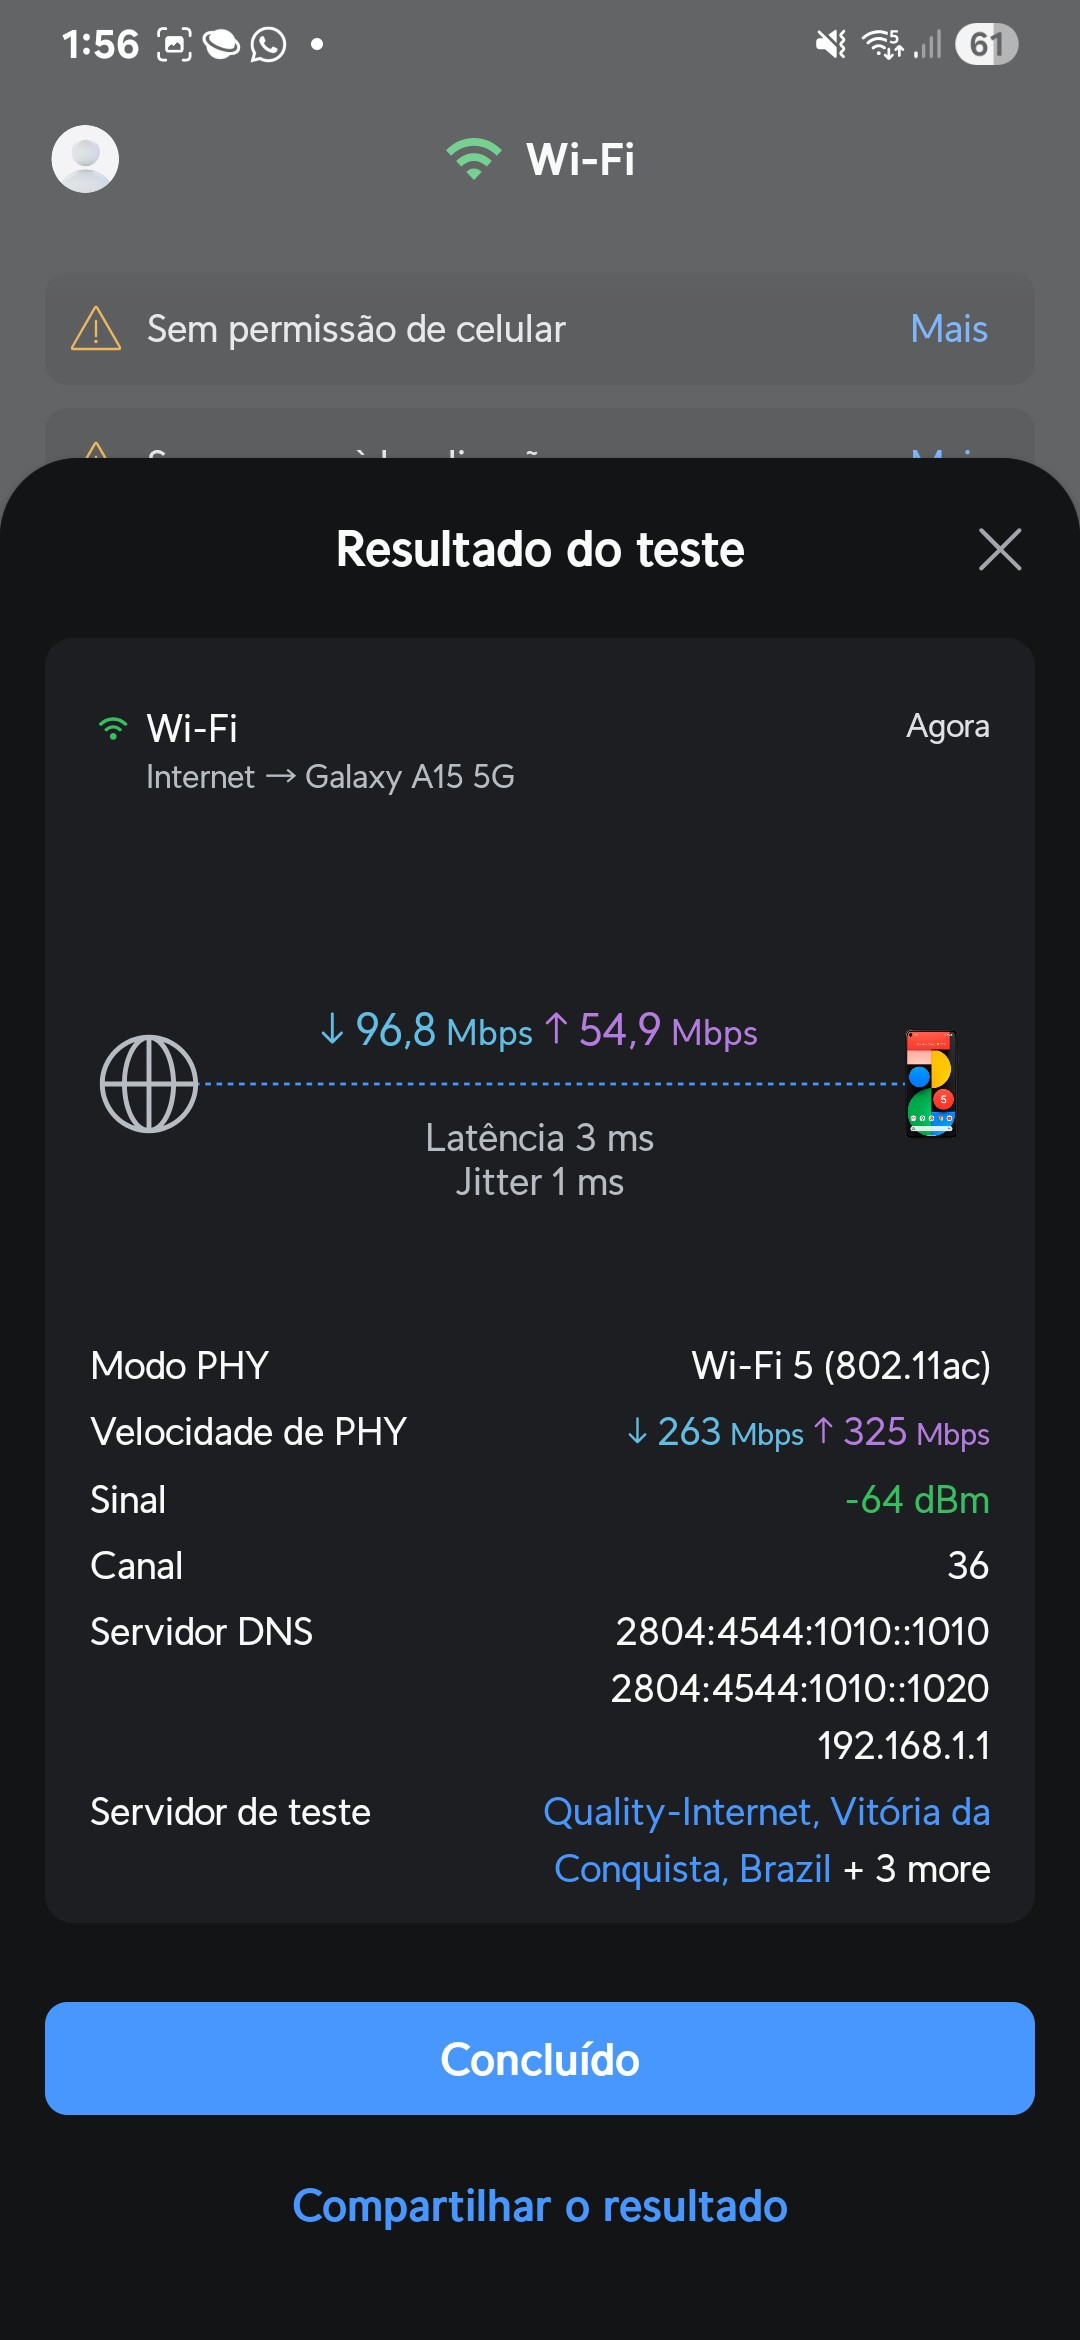Expand the '+ 3 more' test servers
This screenshot has width=1080, height=2340.
click(x=917, y=1869)
